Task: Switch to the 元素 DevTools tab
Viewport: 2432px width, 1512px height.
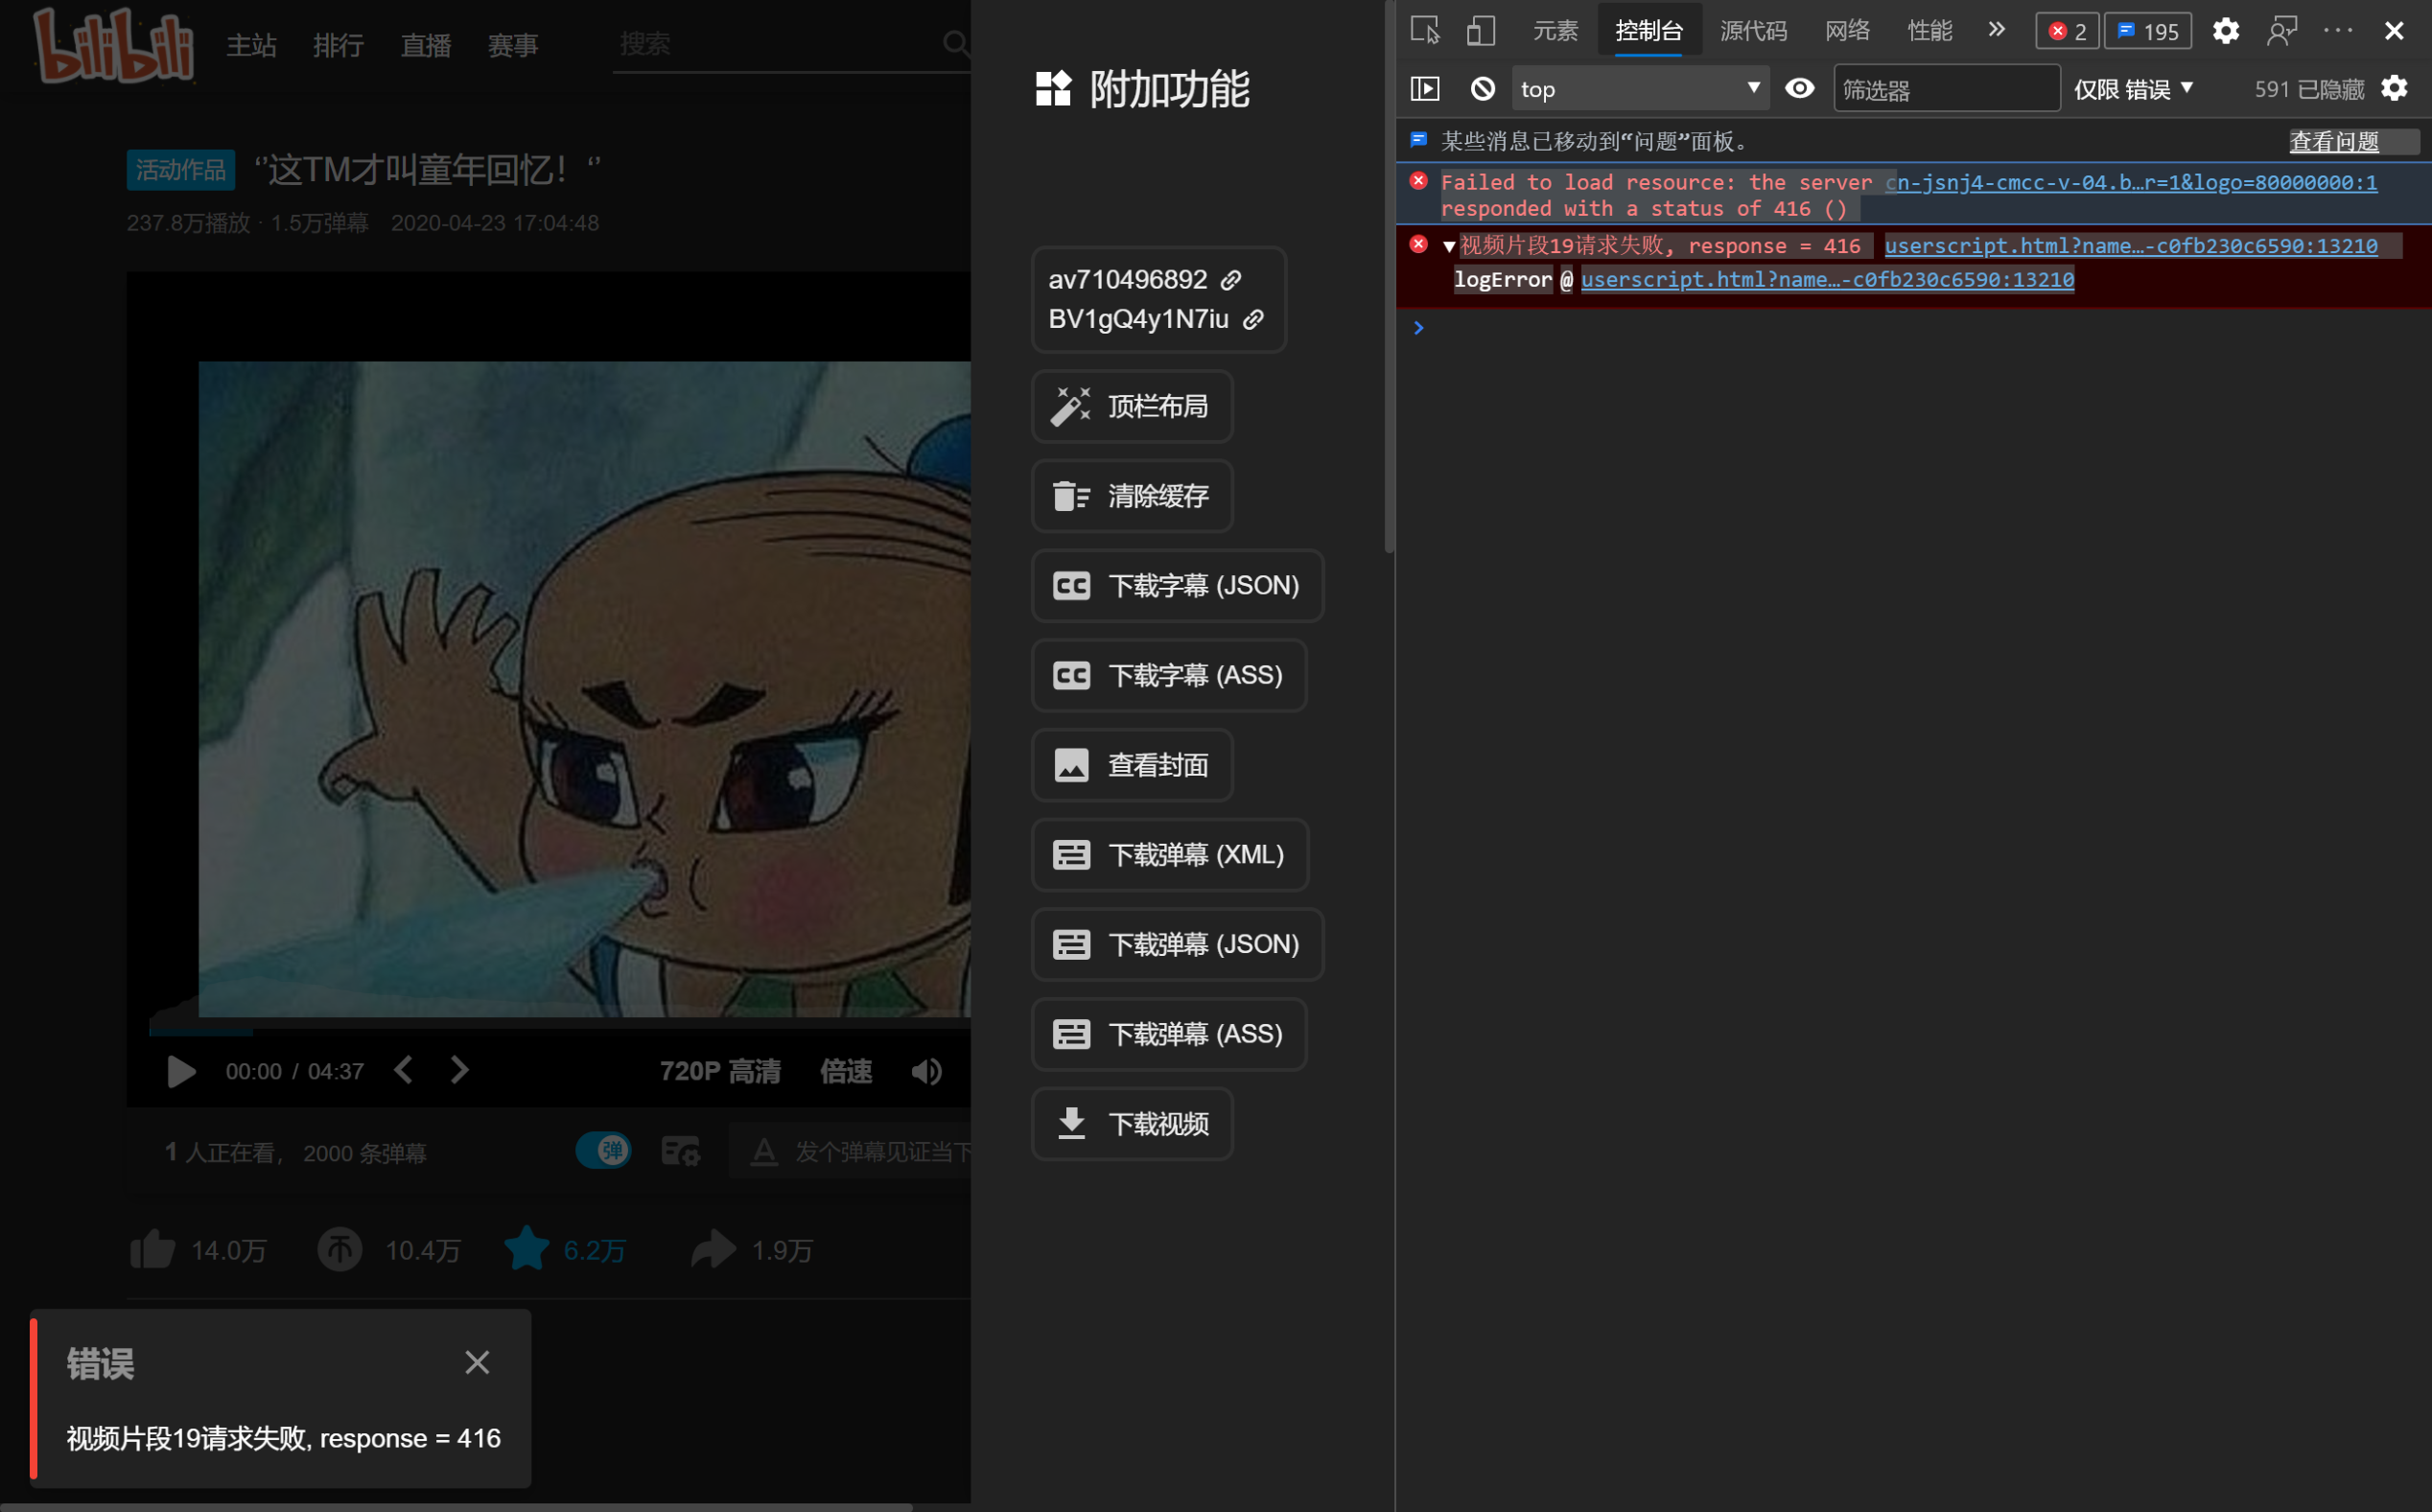Action: coord(1555,30)
